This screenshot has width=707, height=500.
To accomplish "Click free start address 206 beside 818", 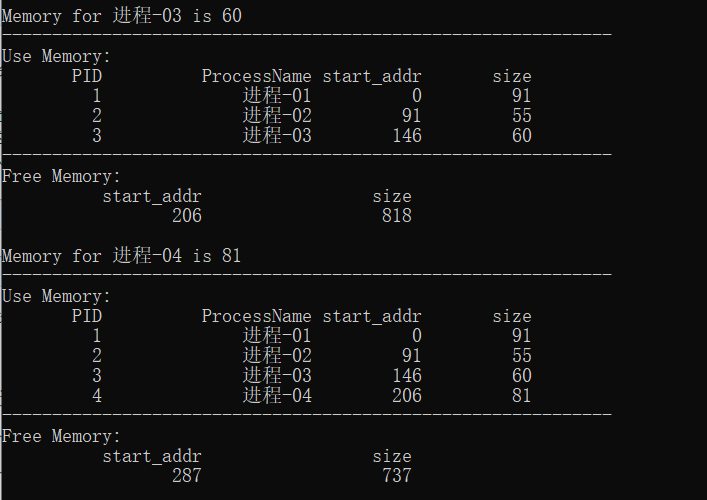I will coord(186,216).
